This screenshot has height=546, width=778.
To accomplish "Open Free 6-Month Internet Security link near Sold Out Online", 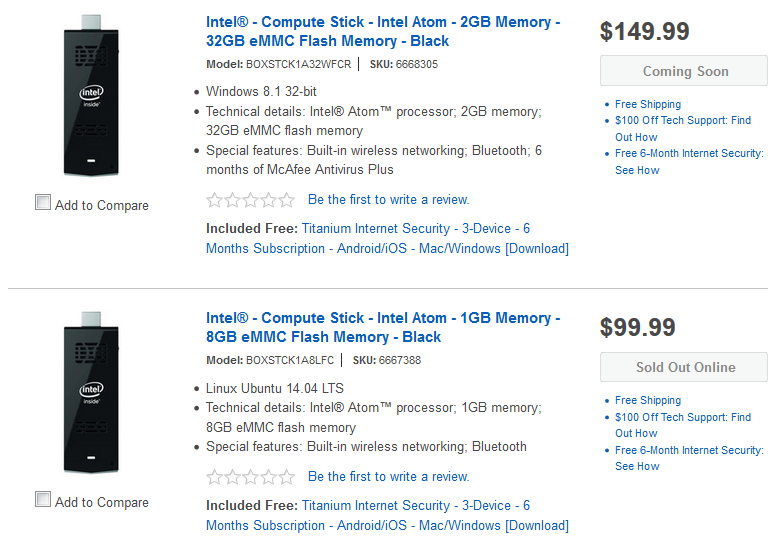I will (x=688, y=450).
